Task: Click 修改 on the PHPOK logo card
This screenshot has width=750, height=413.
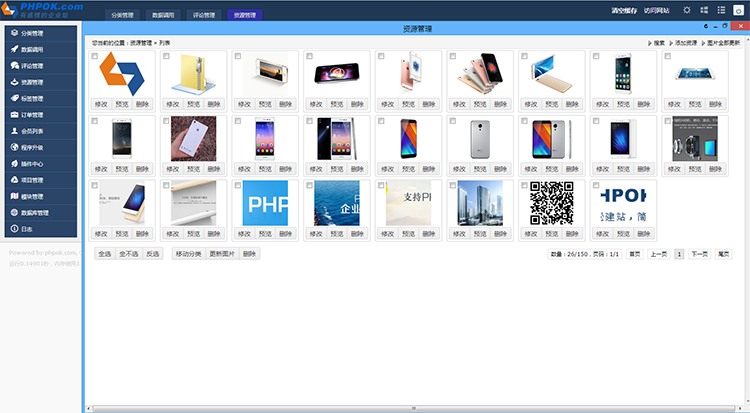Action: 101,104
